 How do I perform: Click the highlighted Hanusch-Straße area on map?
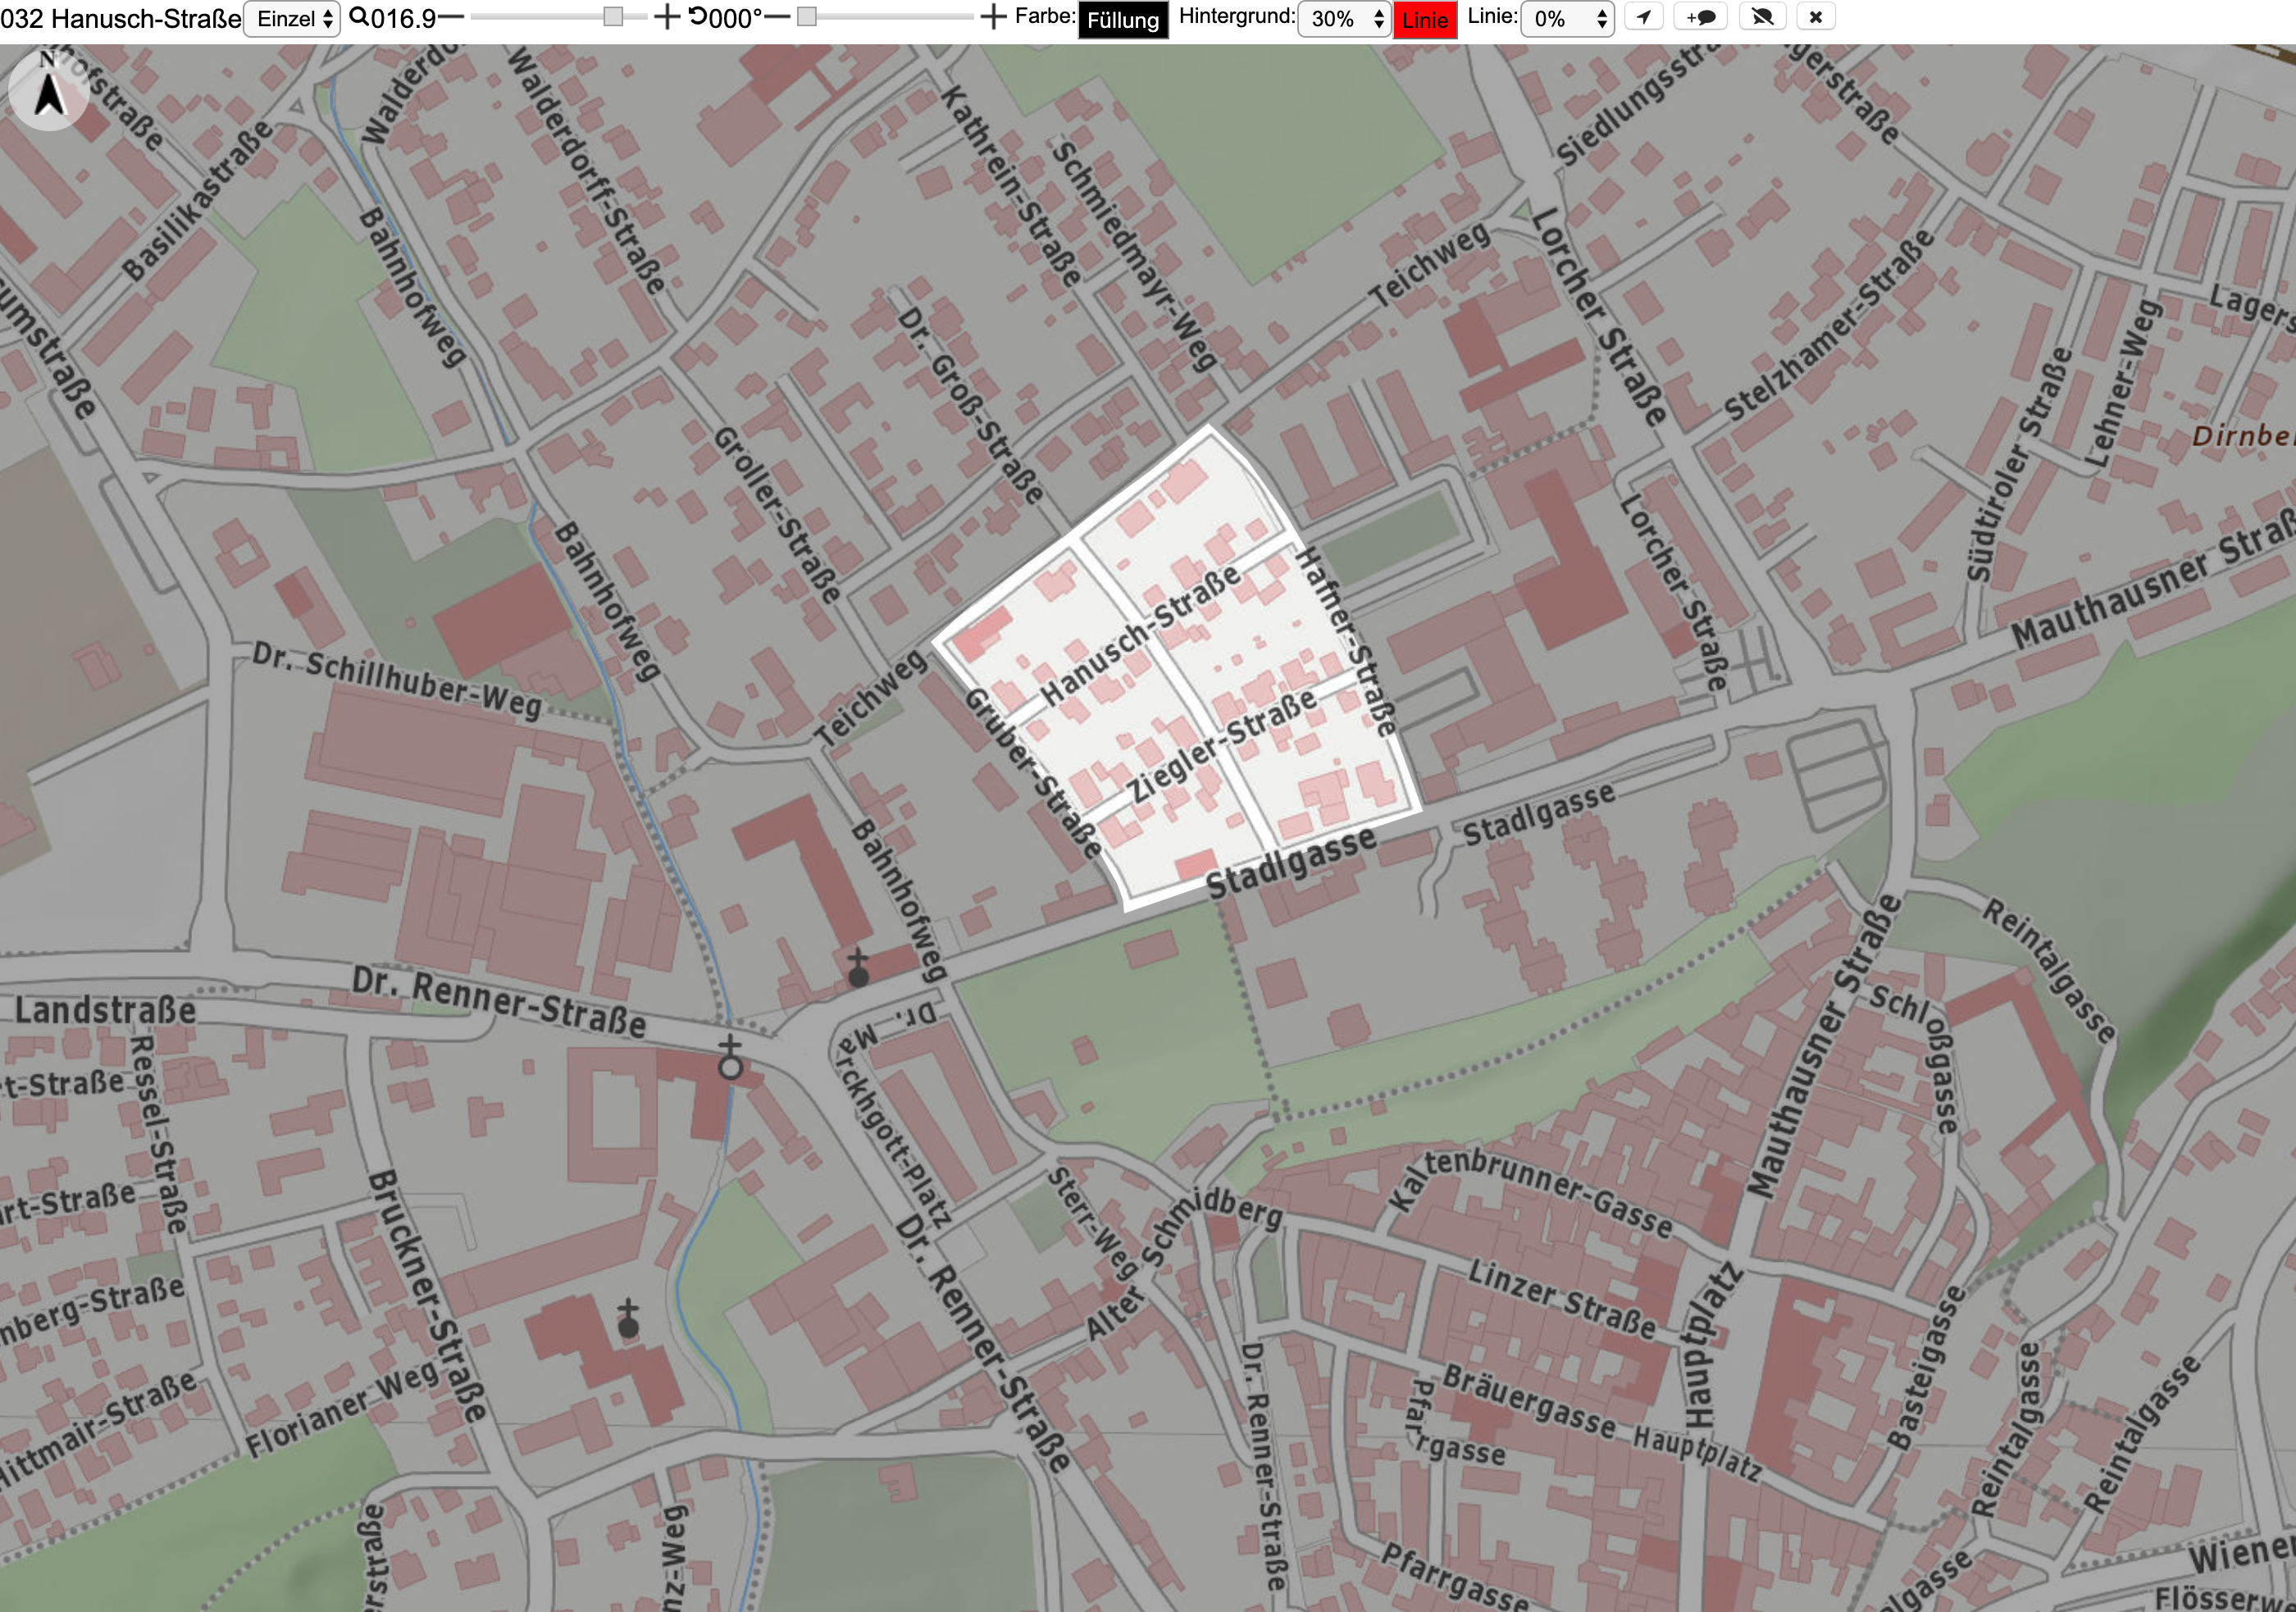click(1180, 670)
